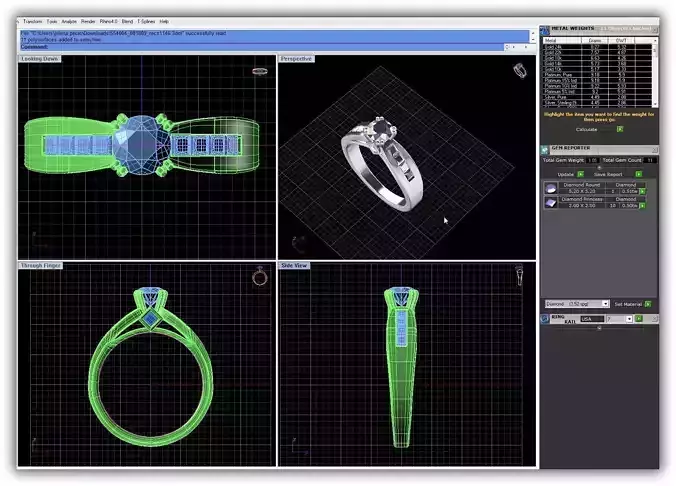Open the Render menu
Image resolution: width=676 pixels, height=486 pixels.
tap(88, 21)
